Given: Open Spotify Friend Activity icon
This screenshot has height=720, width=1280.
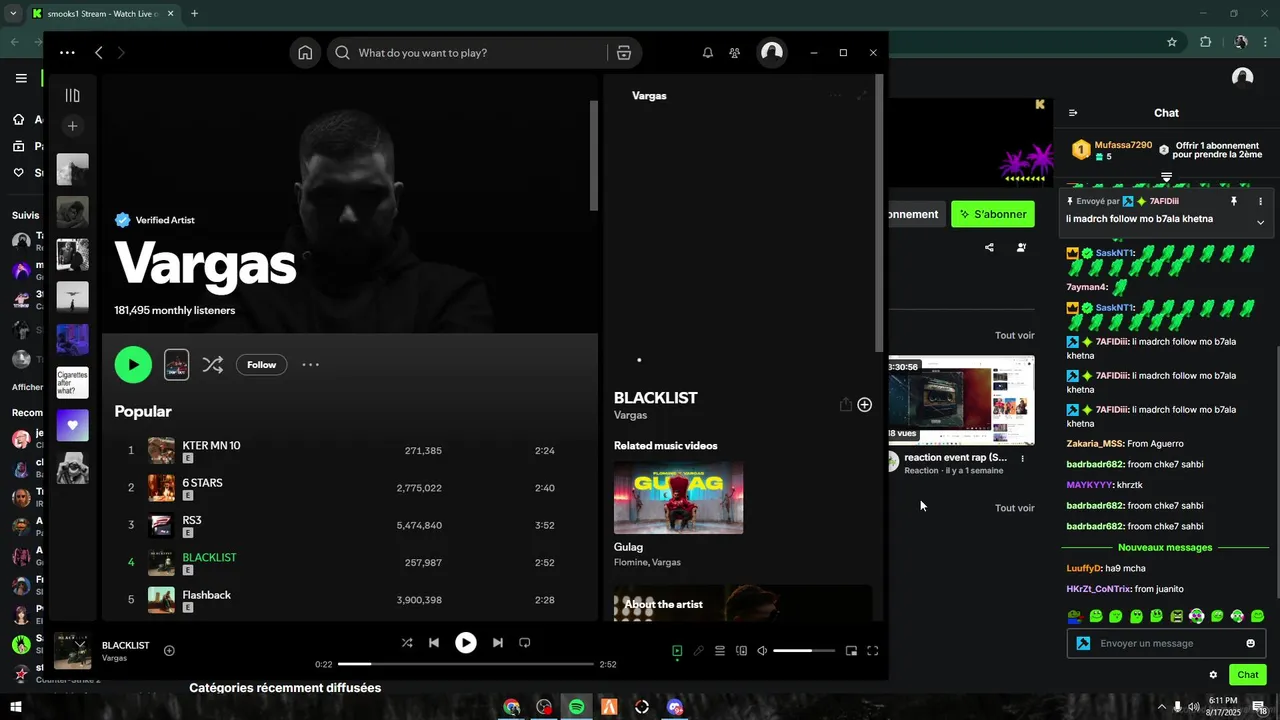Looking at the screenshot, I should 735,53.
